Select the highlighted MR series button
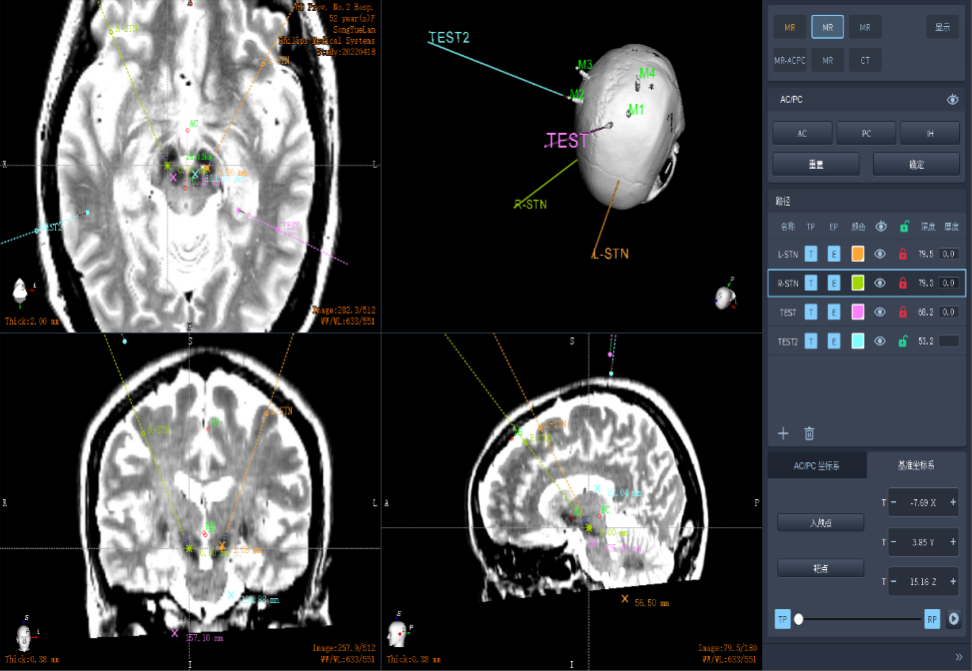The height and width of the screenshot is (671, 972). 828,27
